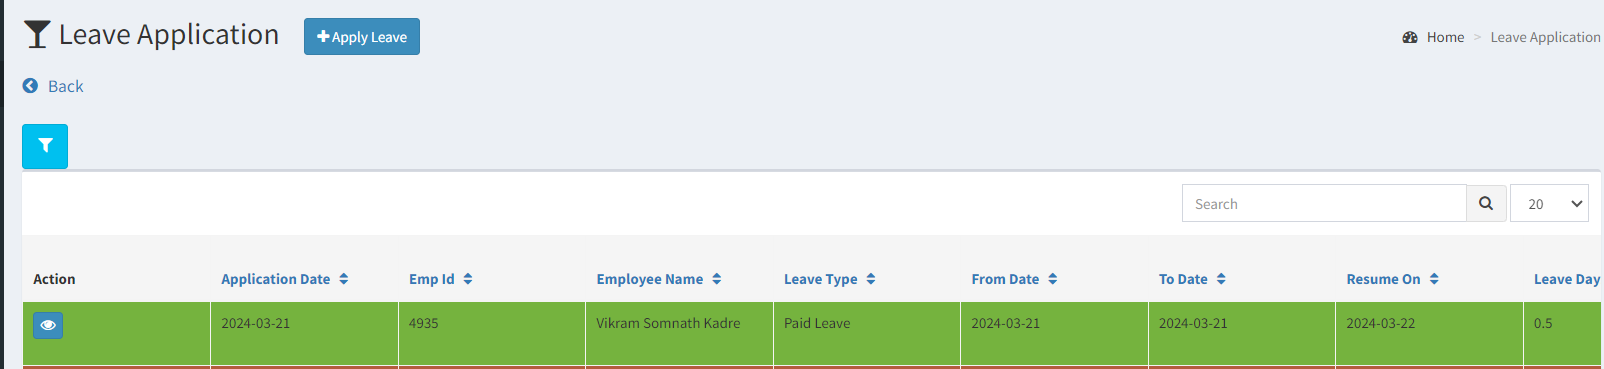Sort by Resume On arrows

(x=1434, y=279)
